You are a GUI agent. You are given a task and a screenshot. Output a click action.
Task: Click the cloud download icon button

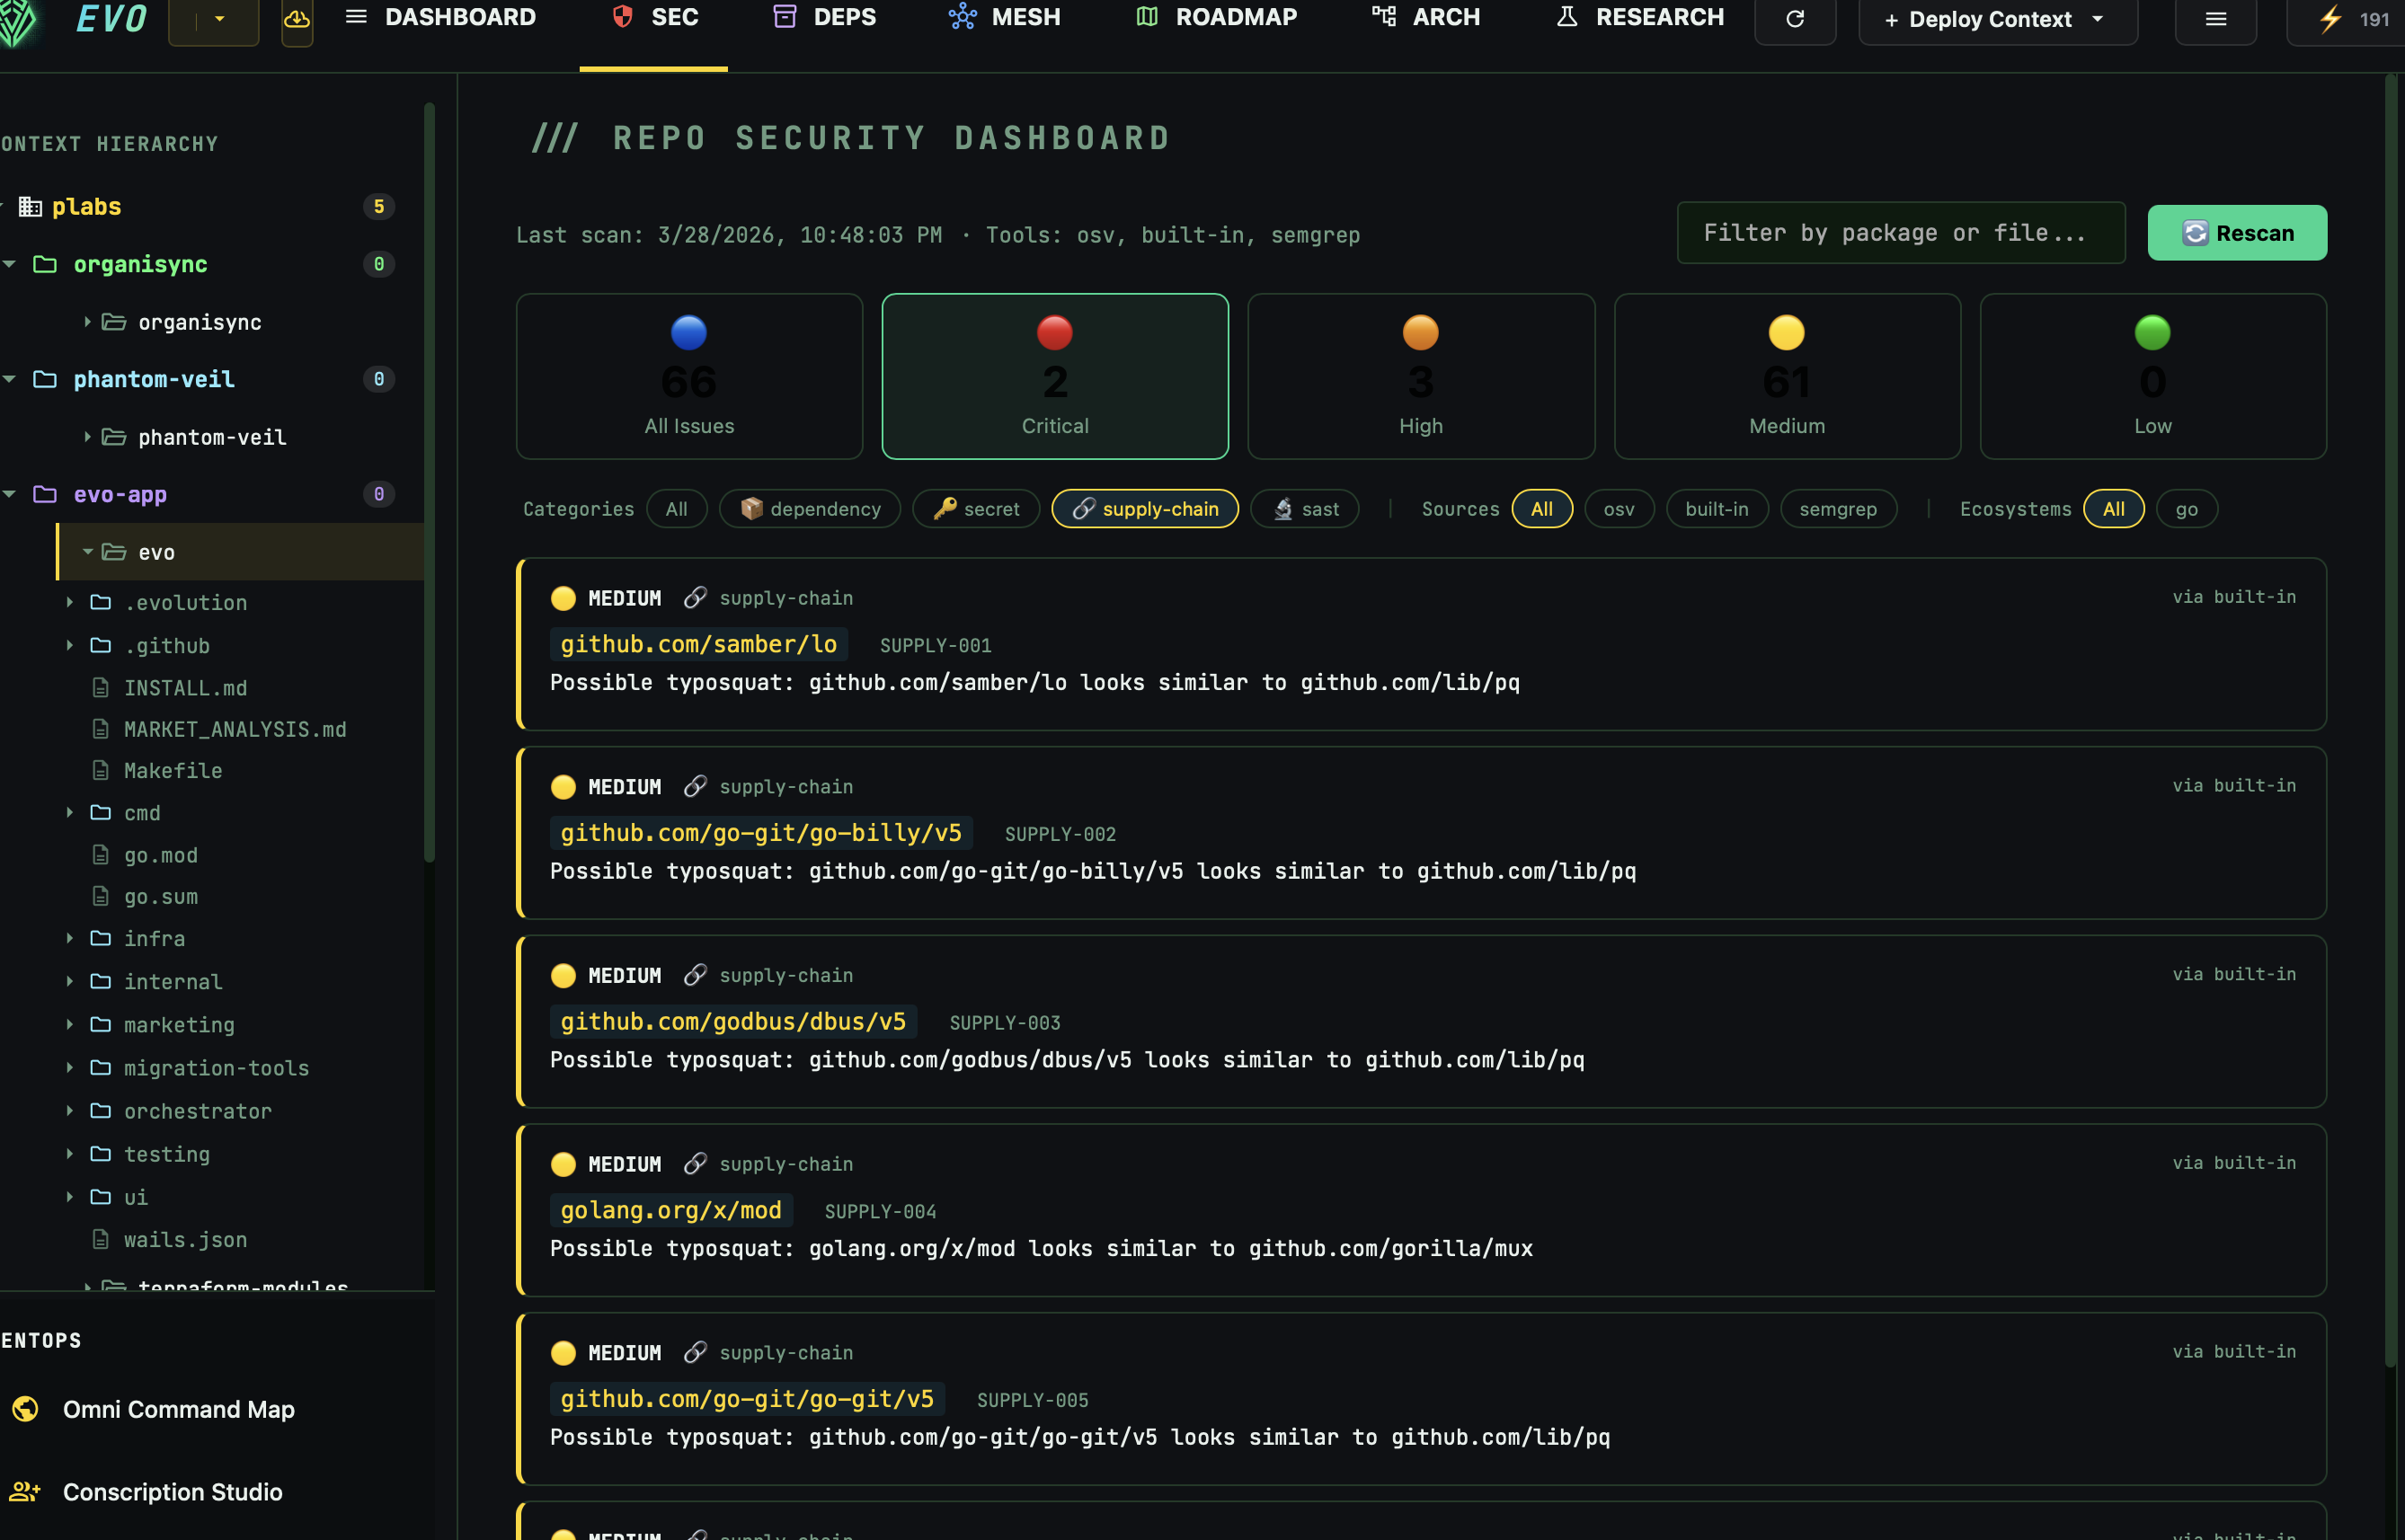pyautogui.click(x=297, y=20)
